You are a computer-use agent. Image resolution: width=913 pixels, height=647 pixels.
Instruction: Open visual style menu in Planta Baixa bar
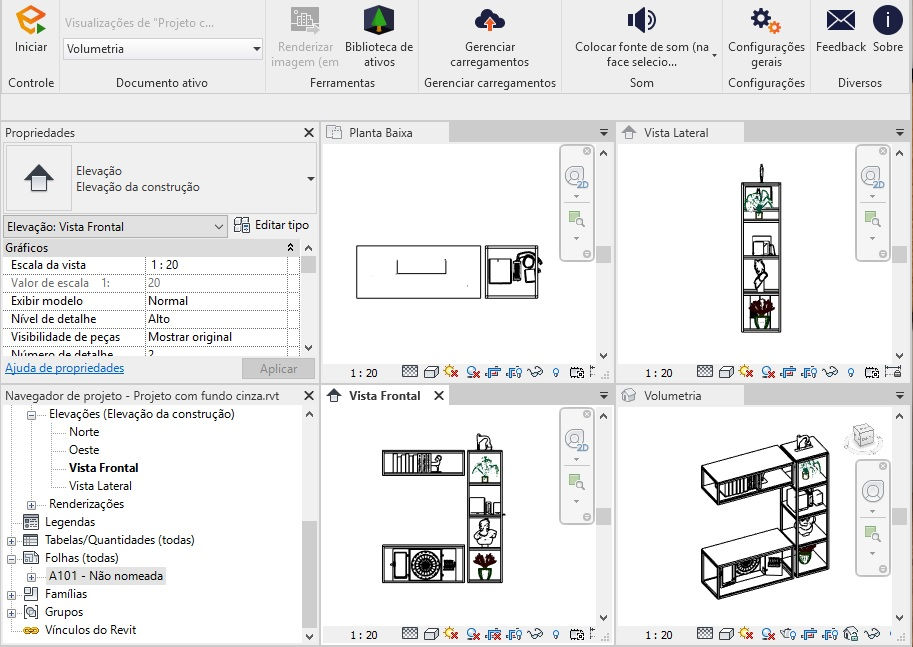click(x=431, y=372)
